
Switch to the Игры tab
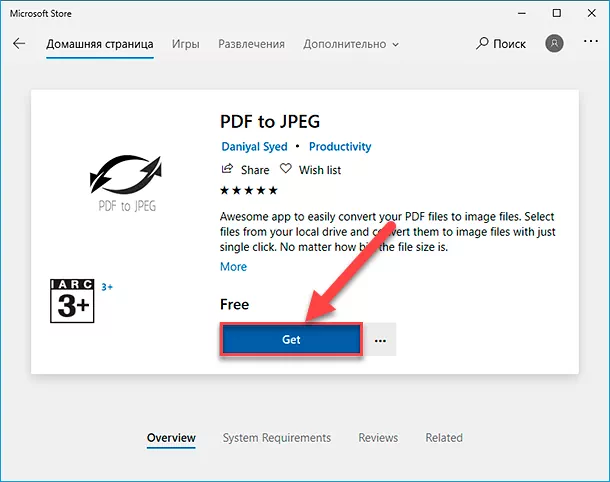pyautogui.click(x=186, y=44)
